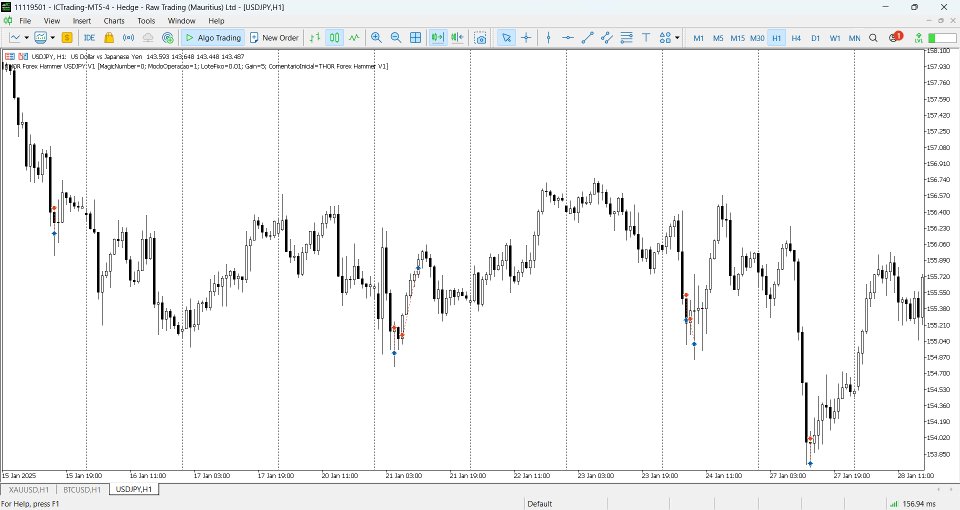This screenshot has height=510, width=960.
Task: Click the New Order button
Action: coord(274,37)
